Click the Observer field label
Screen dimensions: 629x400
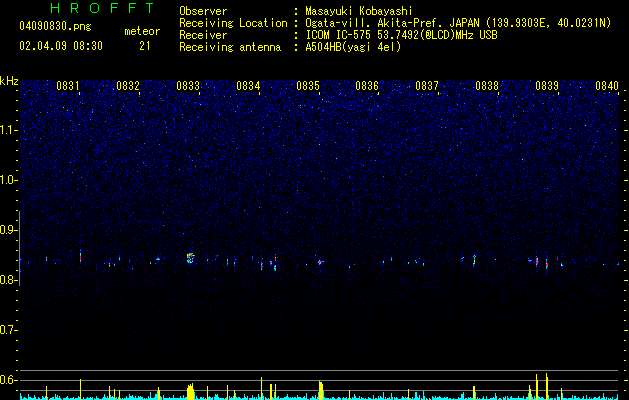[203, 11]
